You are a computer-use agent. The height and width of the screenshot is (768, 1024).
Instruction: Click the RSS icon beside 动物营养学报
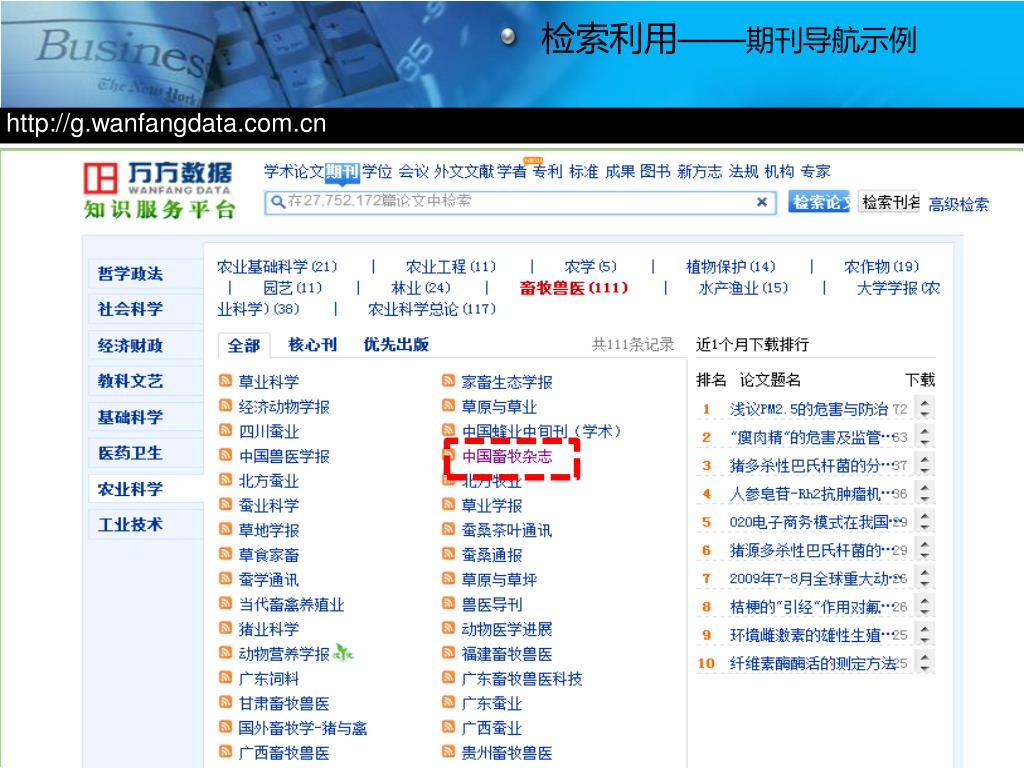coord(225,652)
